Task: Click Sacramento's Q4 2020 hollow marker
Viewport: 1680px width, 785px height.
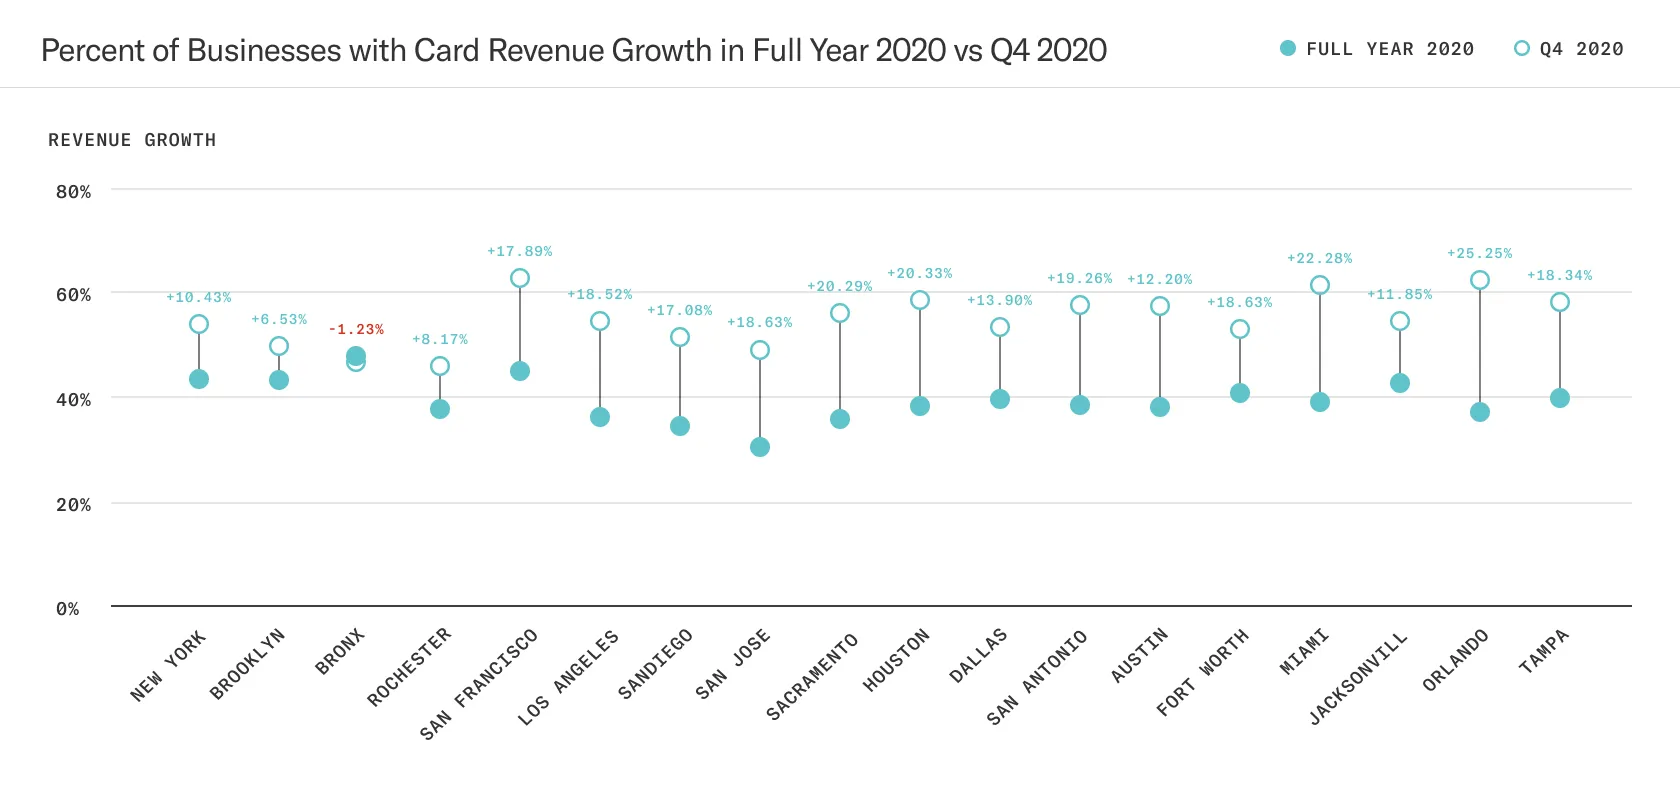Action: point(840,313)
